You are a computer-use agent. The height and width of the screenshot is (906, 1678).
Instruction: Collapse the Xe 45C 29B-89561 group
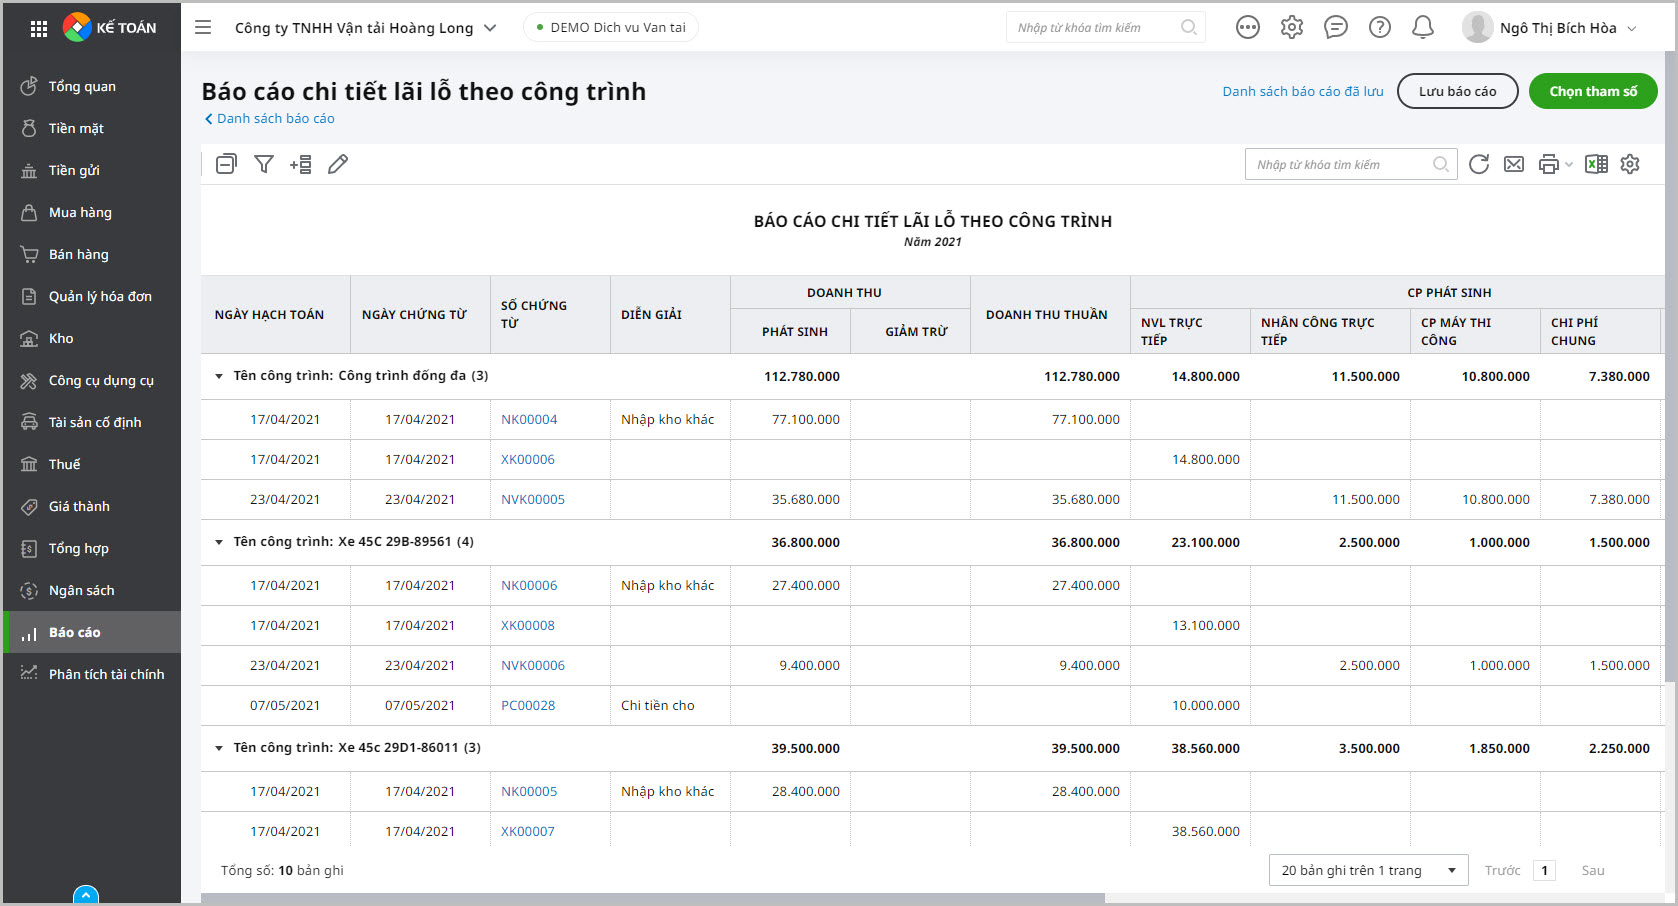[x=219, y=542]
